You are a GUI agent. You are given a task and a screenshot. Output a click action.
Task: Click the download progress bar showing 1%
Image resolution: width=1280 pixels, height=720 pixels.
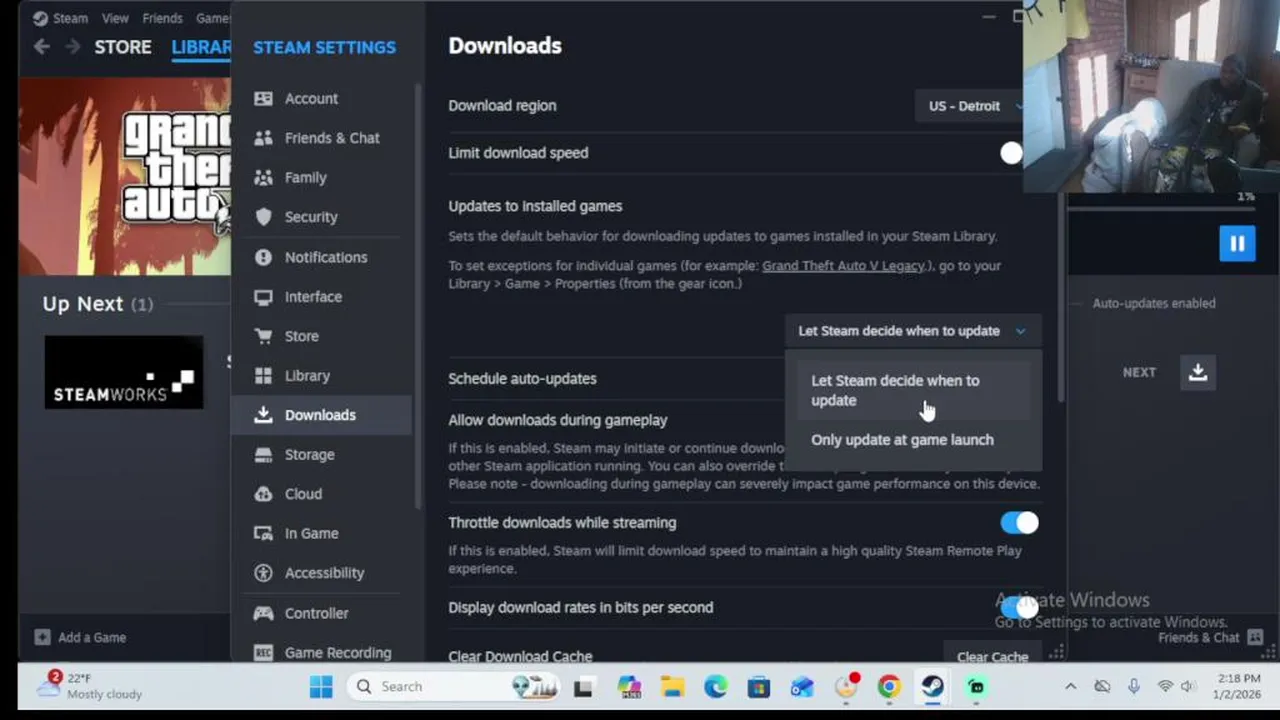click(1161, 209)
